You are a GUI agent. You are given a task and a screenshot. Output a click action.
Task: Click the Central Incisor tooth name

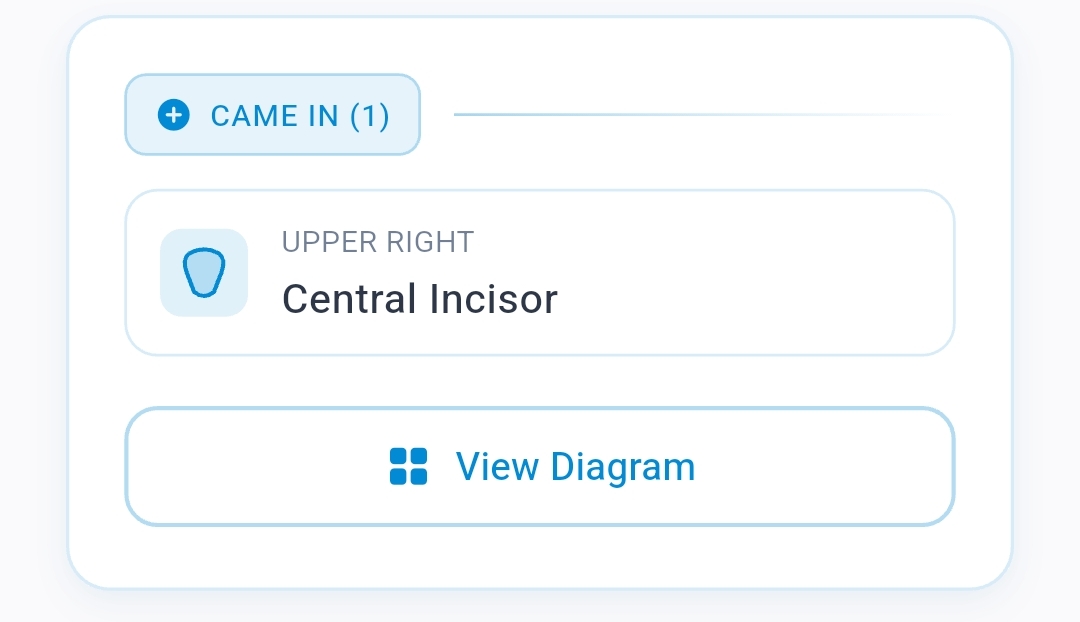pyautogui.click(x=420, y=299)
